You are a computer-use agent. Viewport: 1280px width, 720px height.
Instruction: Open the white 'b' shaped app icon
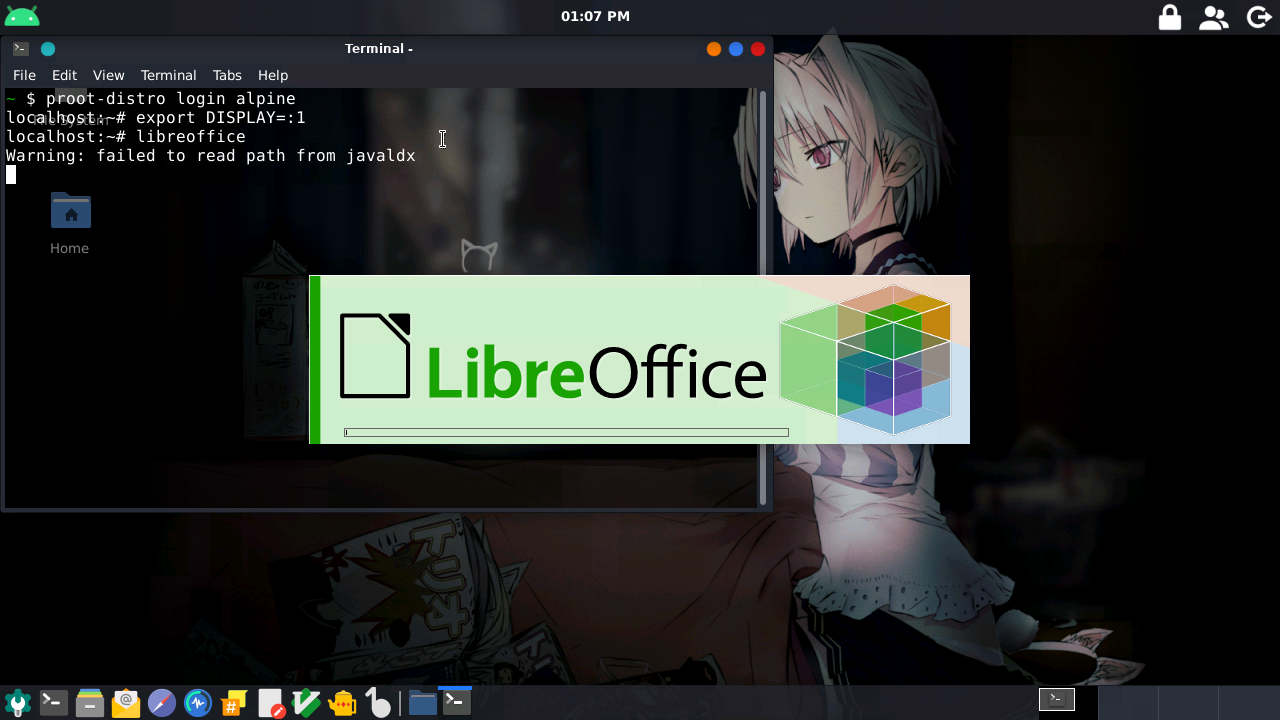[378, 703]
